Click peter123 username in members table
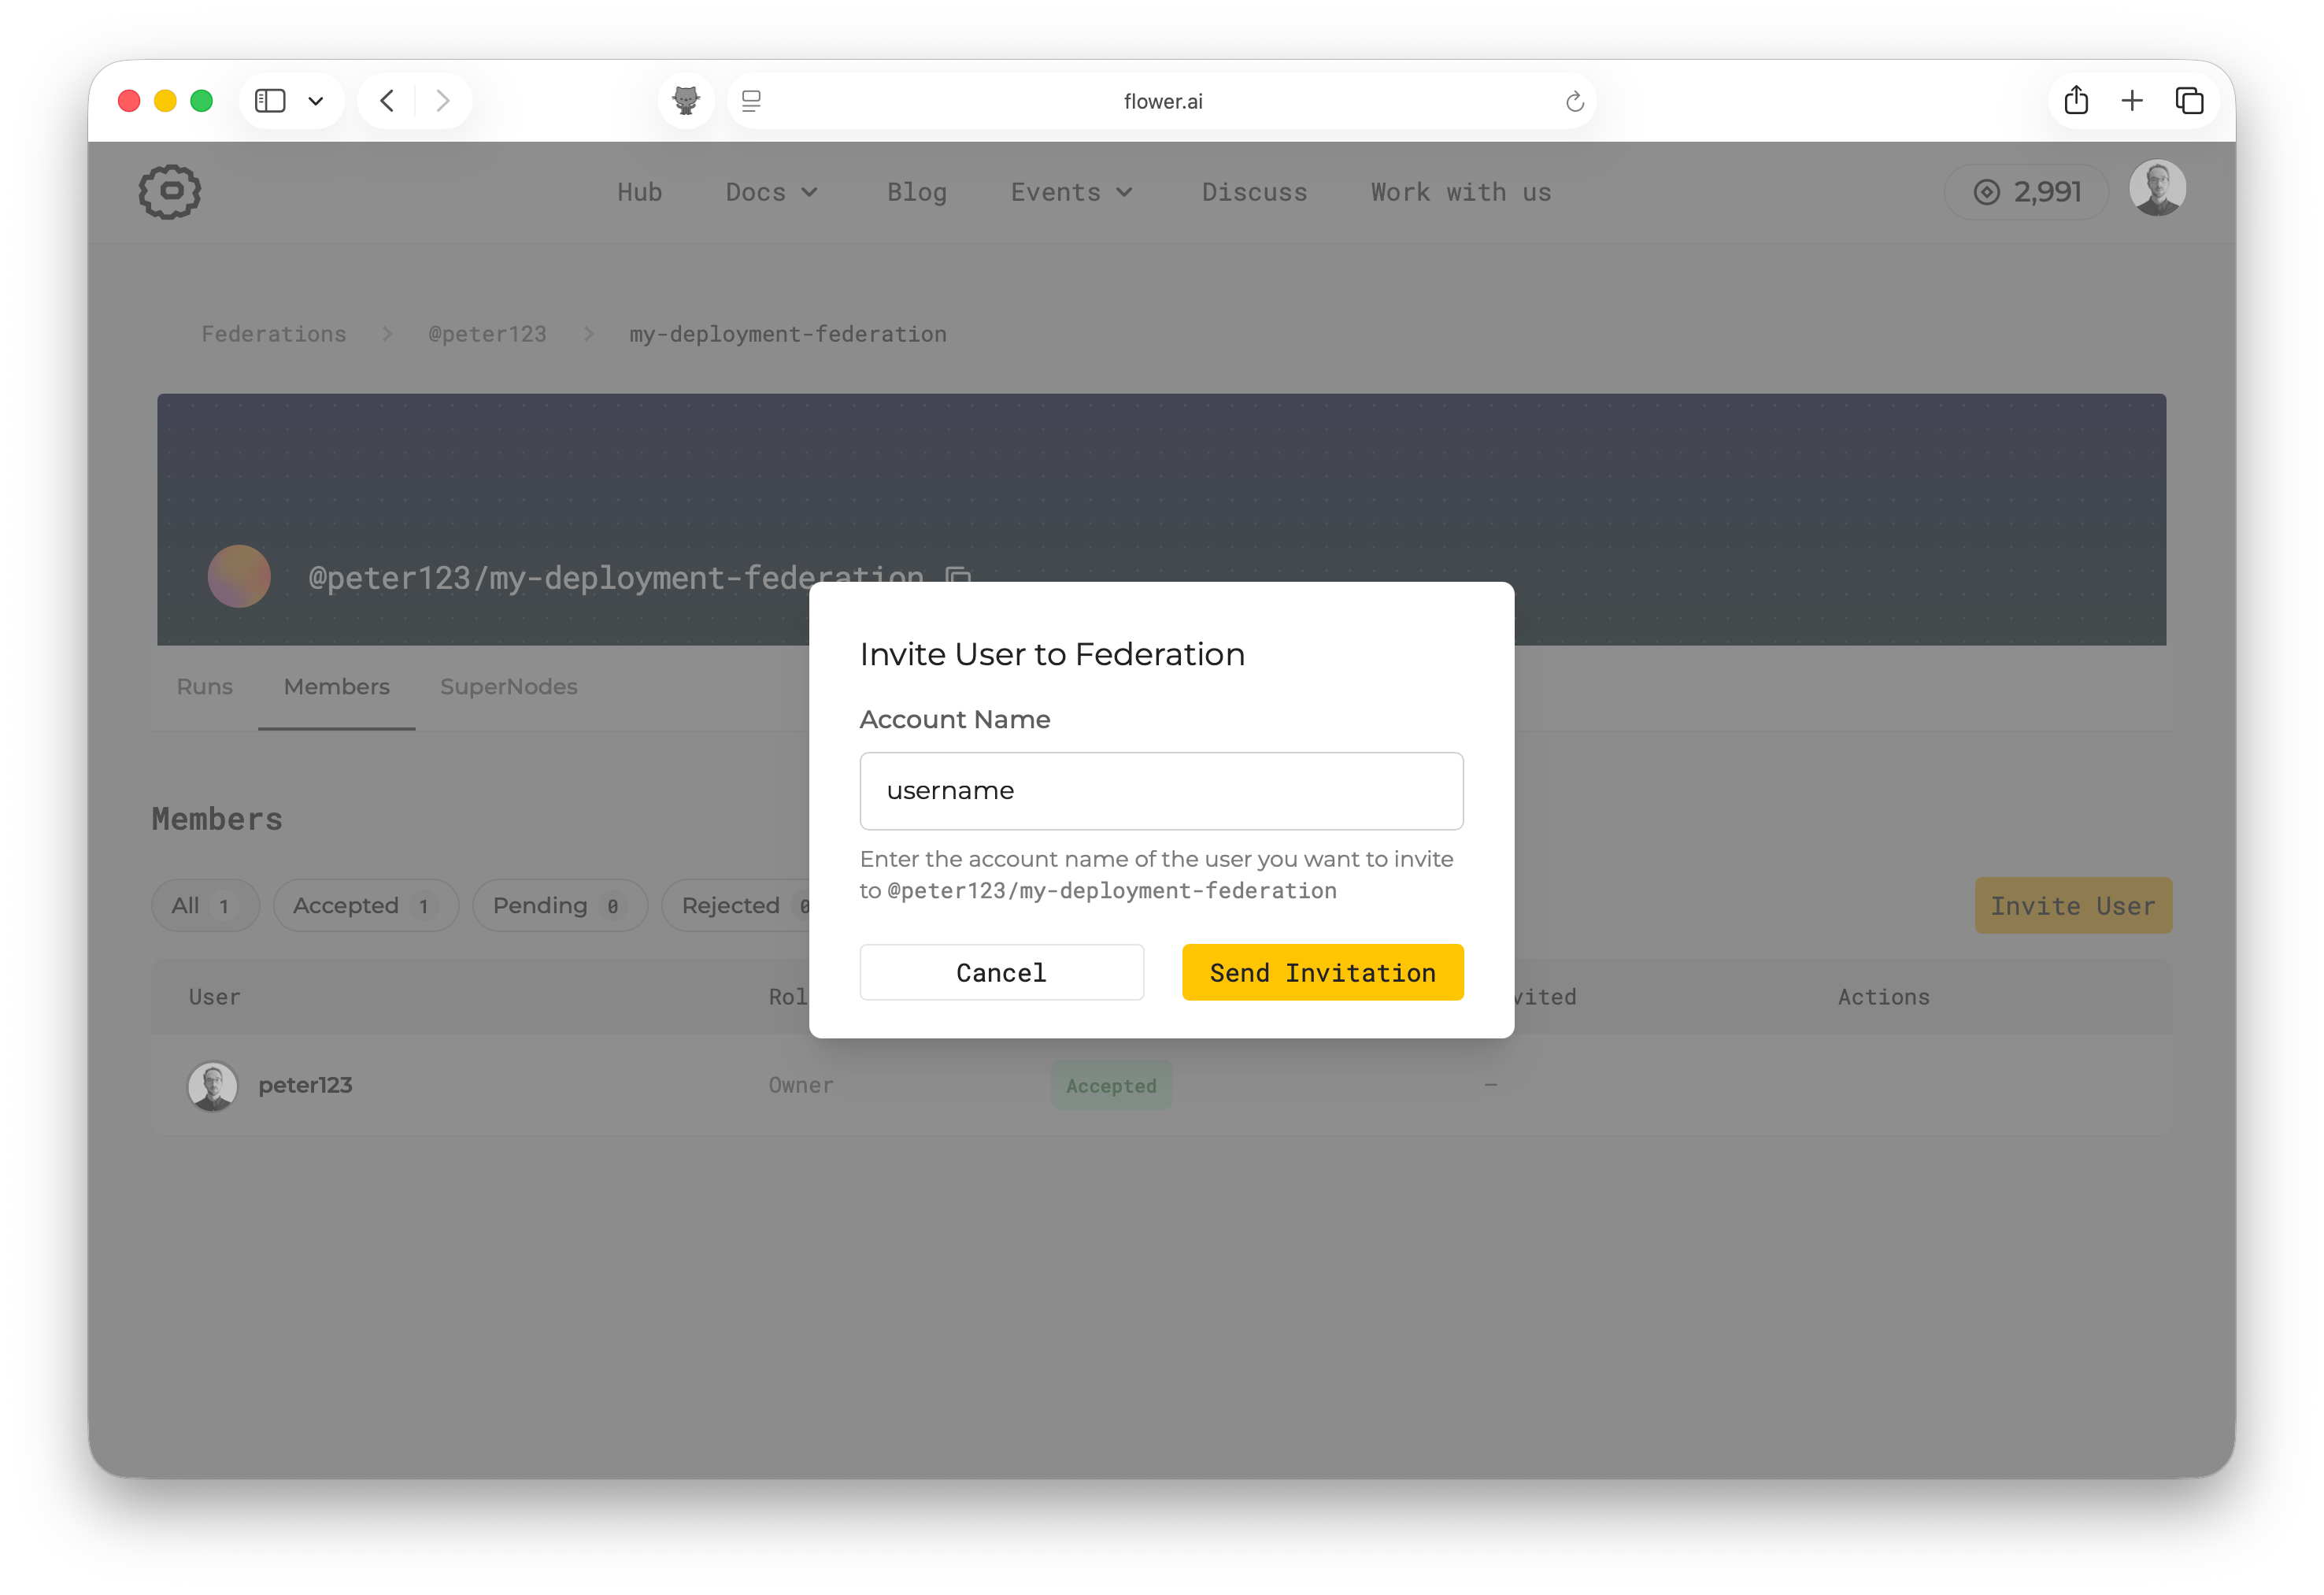The height and width of the screenshot is (1595, 2324). [x=305, y=1086]
